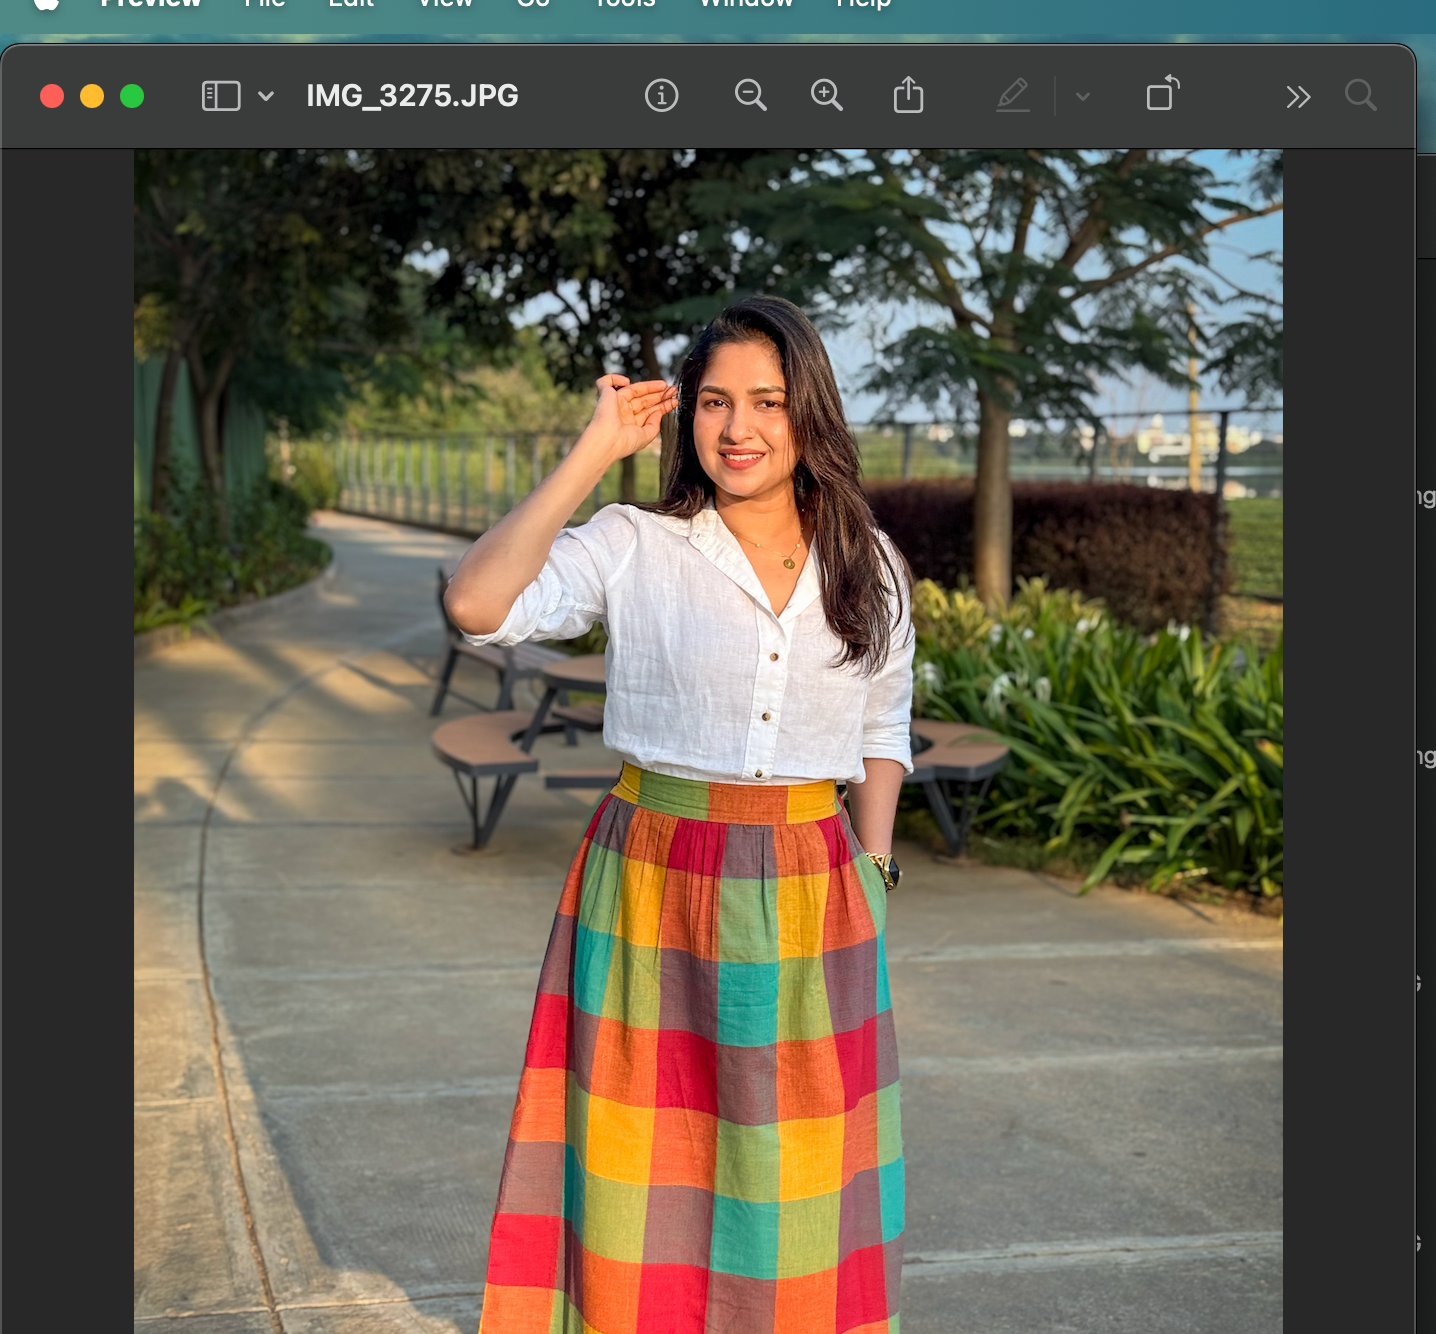Open the search magnifier in the toolbar

click(1360, 96)
